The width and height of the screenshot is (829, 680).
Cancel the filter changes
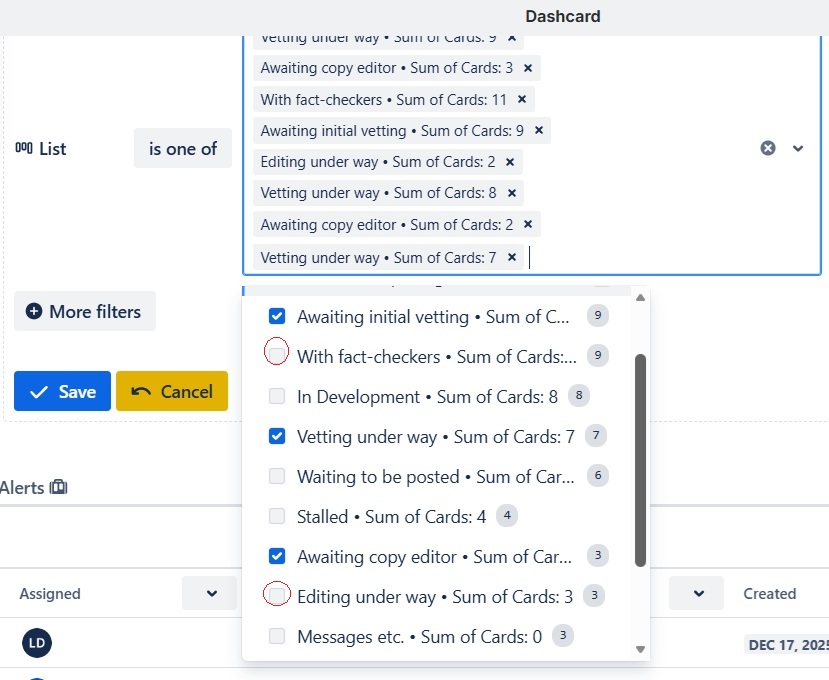[172, 391]
